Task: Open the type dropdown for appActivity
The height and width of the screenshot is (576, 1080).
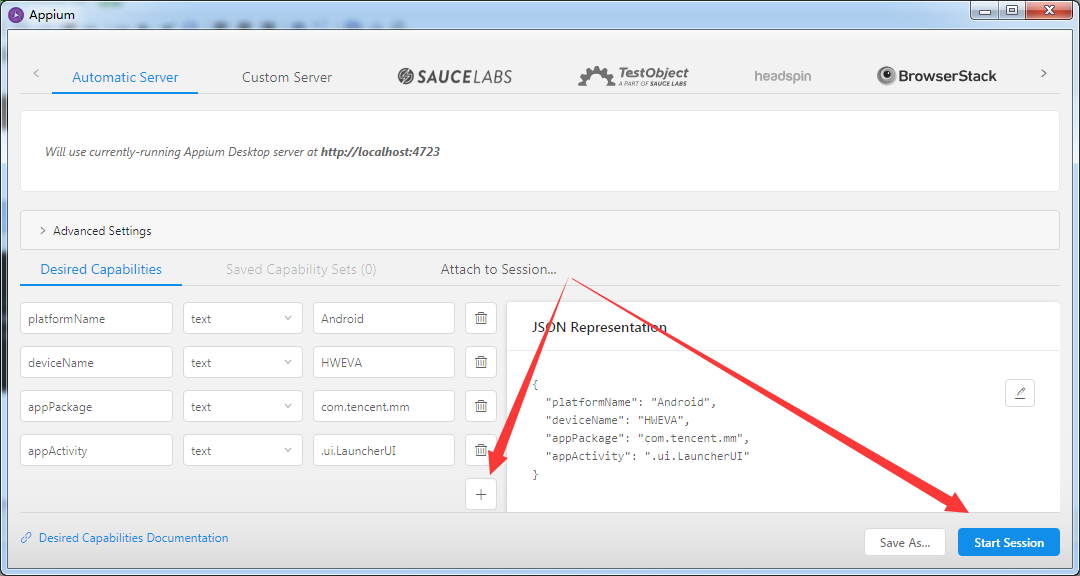Action: (x=242, y=450)
